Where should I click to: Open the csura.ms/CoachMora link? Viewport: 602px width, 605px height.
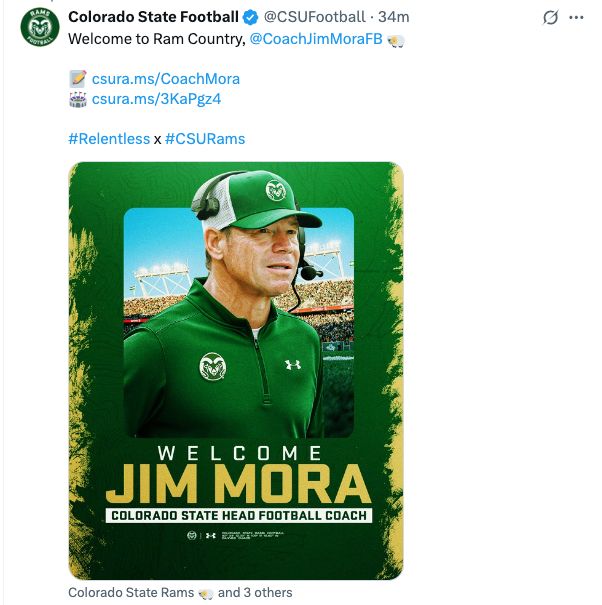point(166,78)
